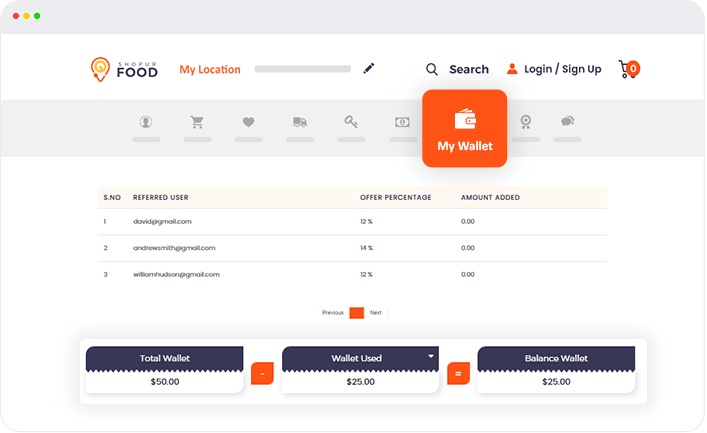Open the cart orders tab icon
The image size is (707, 433).
[197, 122]
